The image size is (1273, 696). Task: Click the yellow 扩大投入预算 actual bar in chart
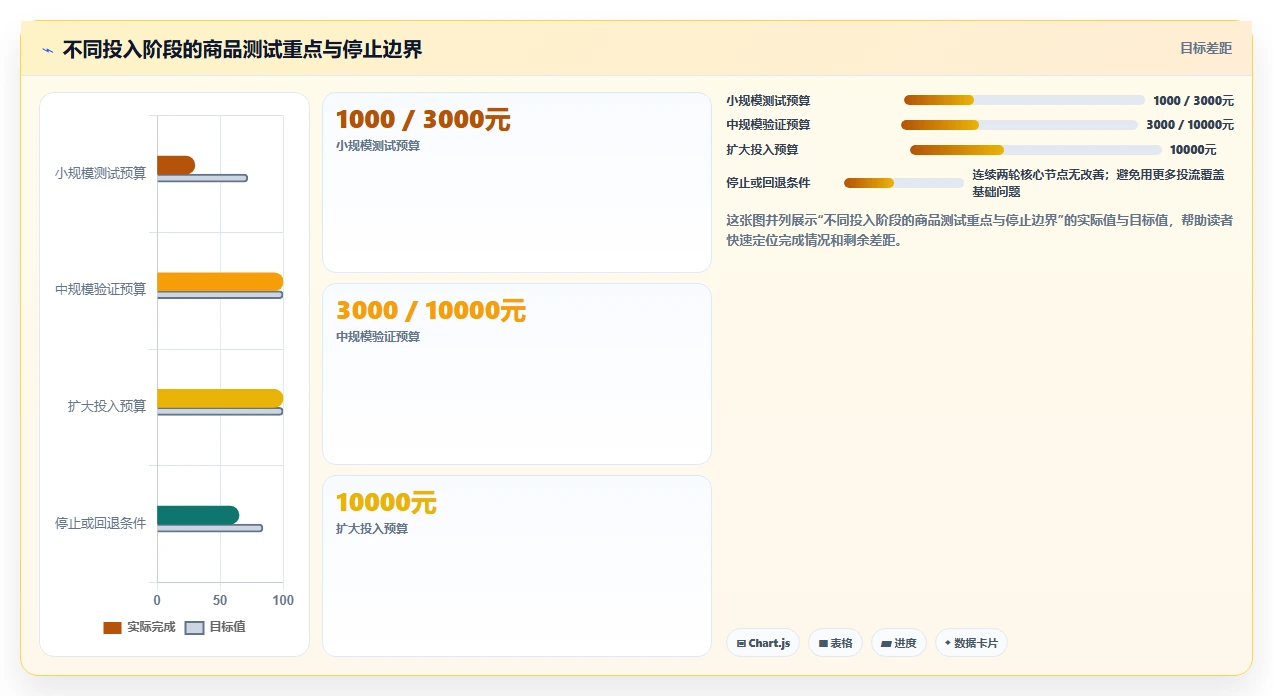point(220,398)
